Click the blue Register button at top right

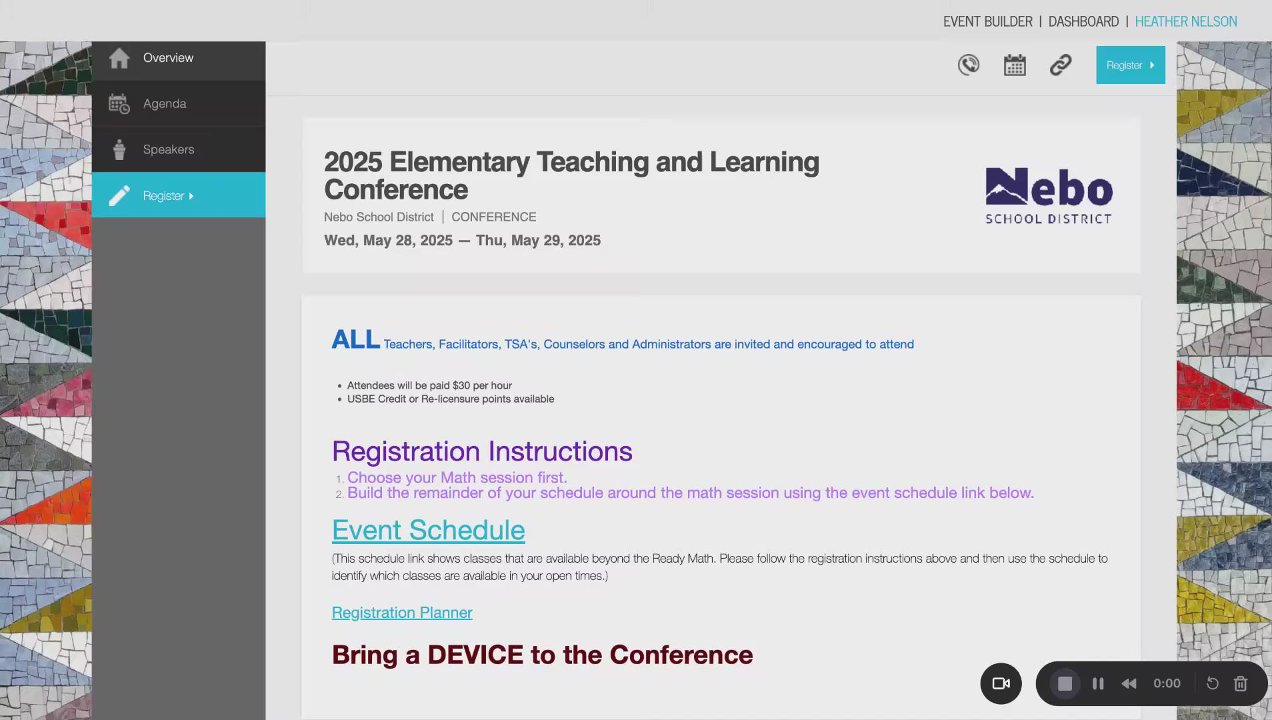point(1130,65)
